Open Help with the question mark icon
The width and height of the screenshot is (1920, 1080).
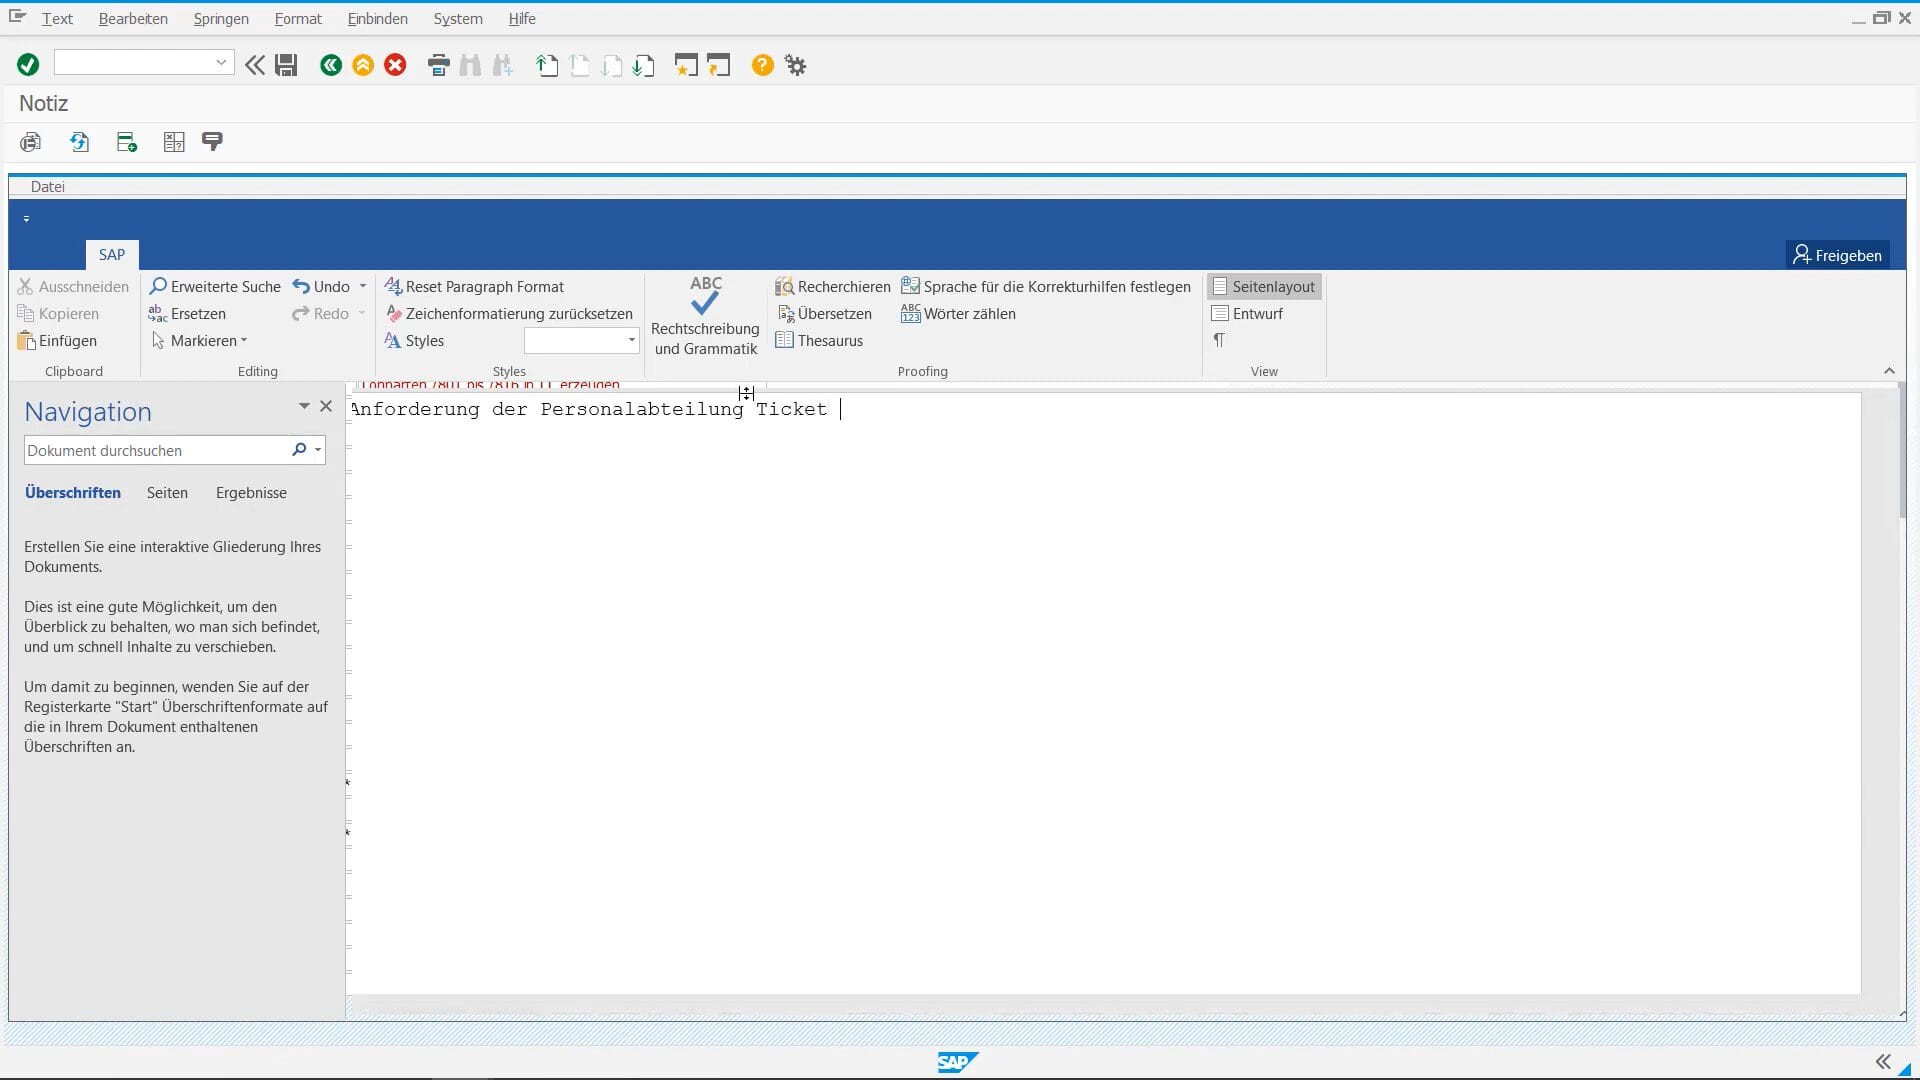point(762,65)
